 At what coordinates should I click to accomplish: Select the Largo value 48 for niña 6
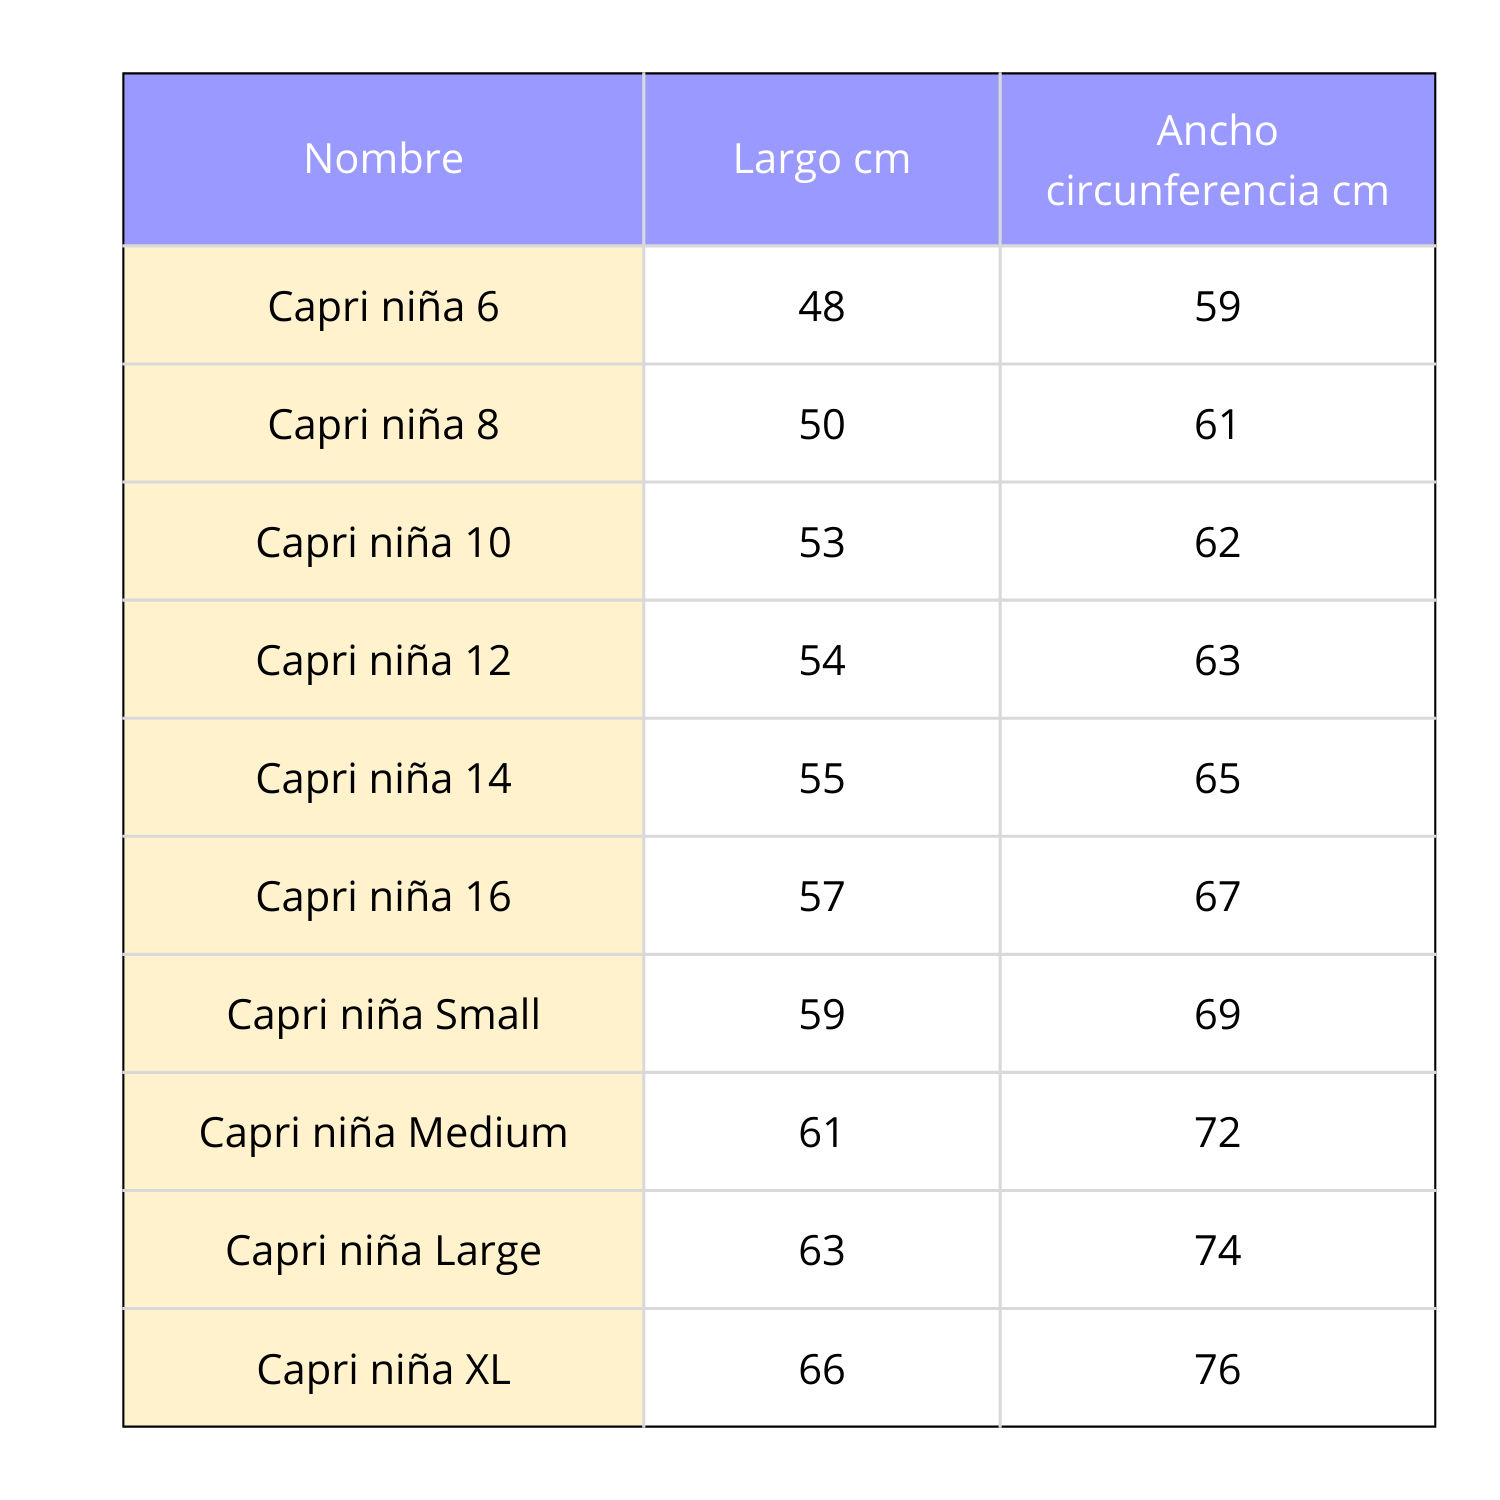(x=821, y=306)
